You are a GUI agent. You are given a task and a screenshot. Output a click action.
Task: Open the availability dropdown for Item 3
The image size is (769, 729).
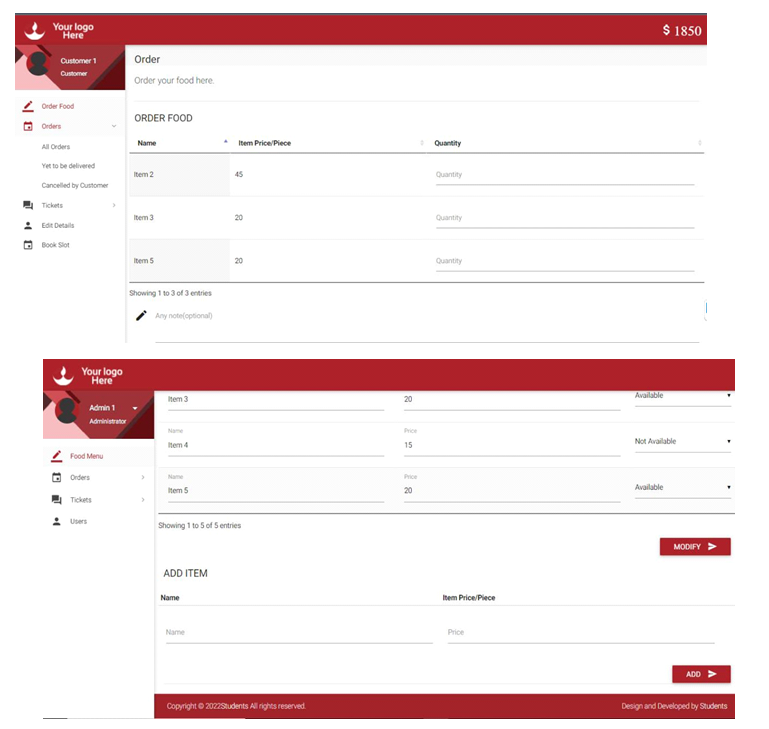(x=683, y=396)
